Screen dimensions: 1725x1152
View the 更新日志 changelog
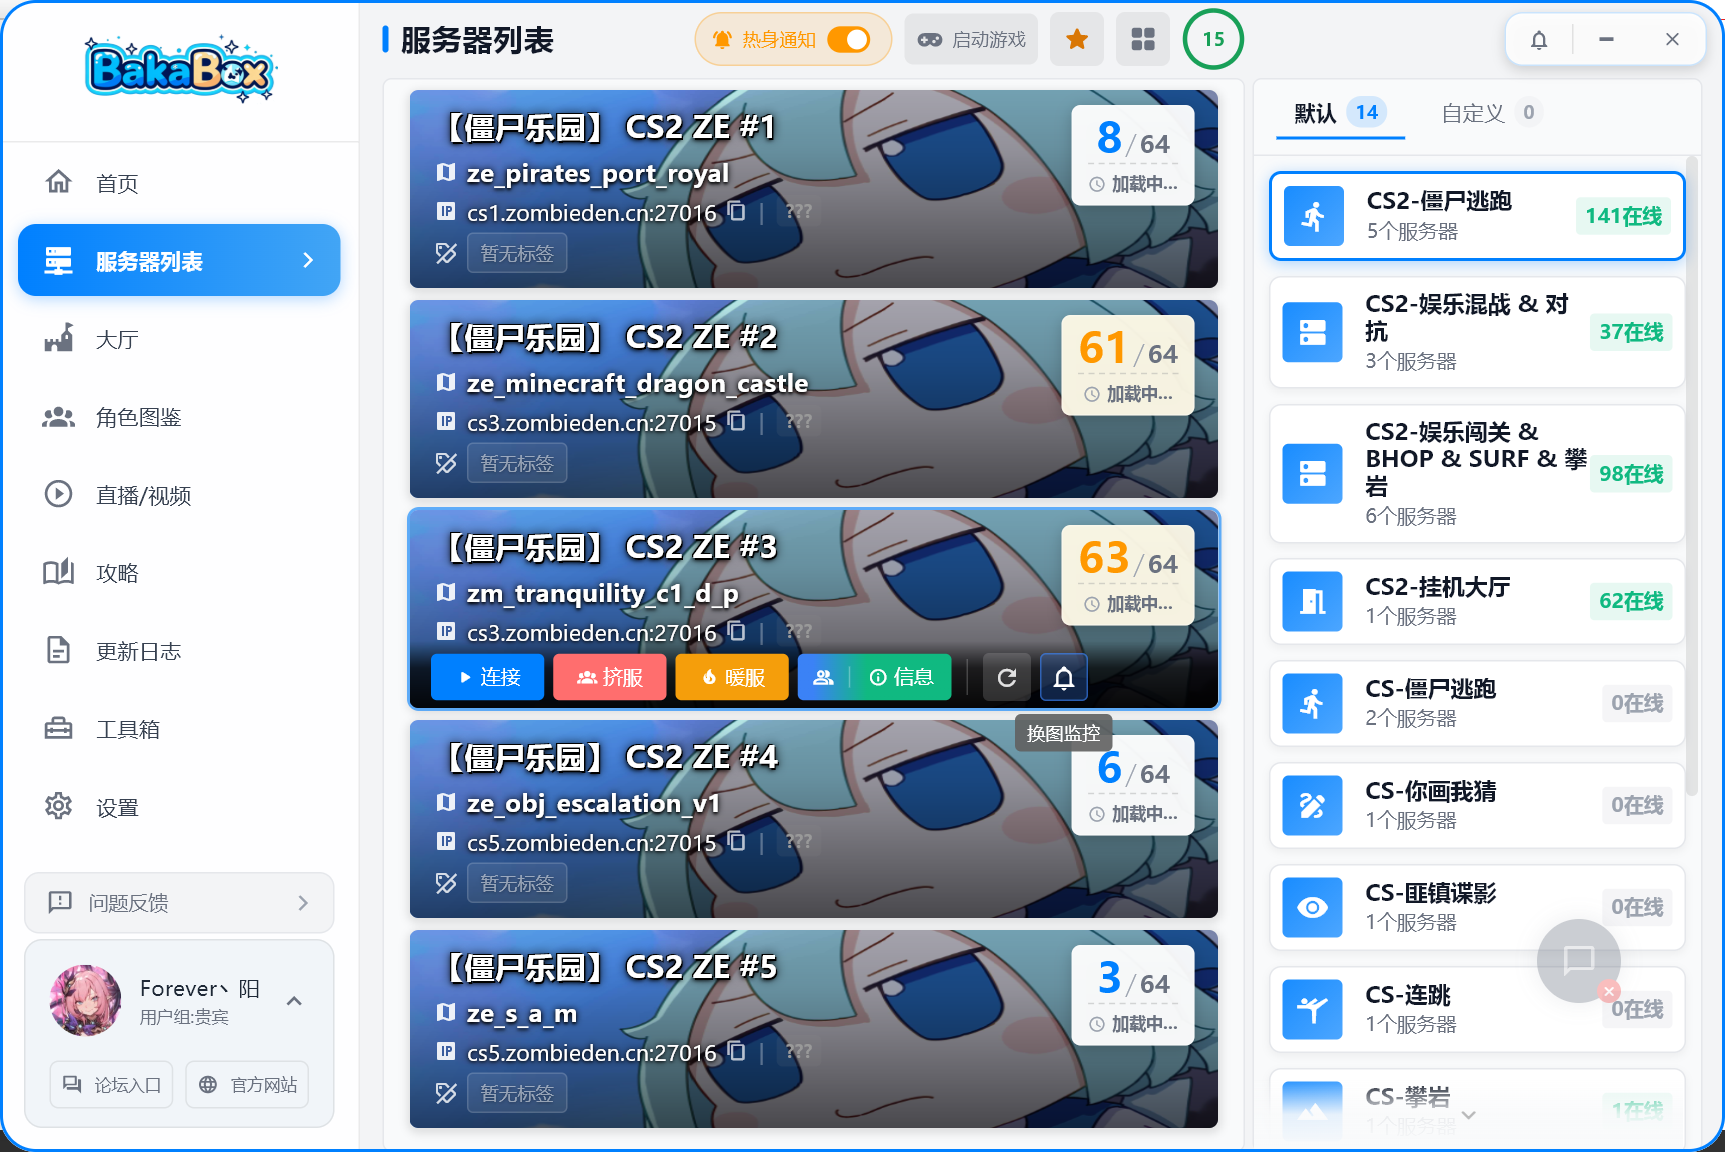[x=179, y=651]
